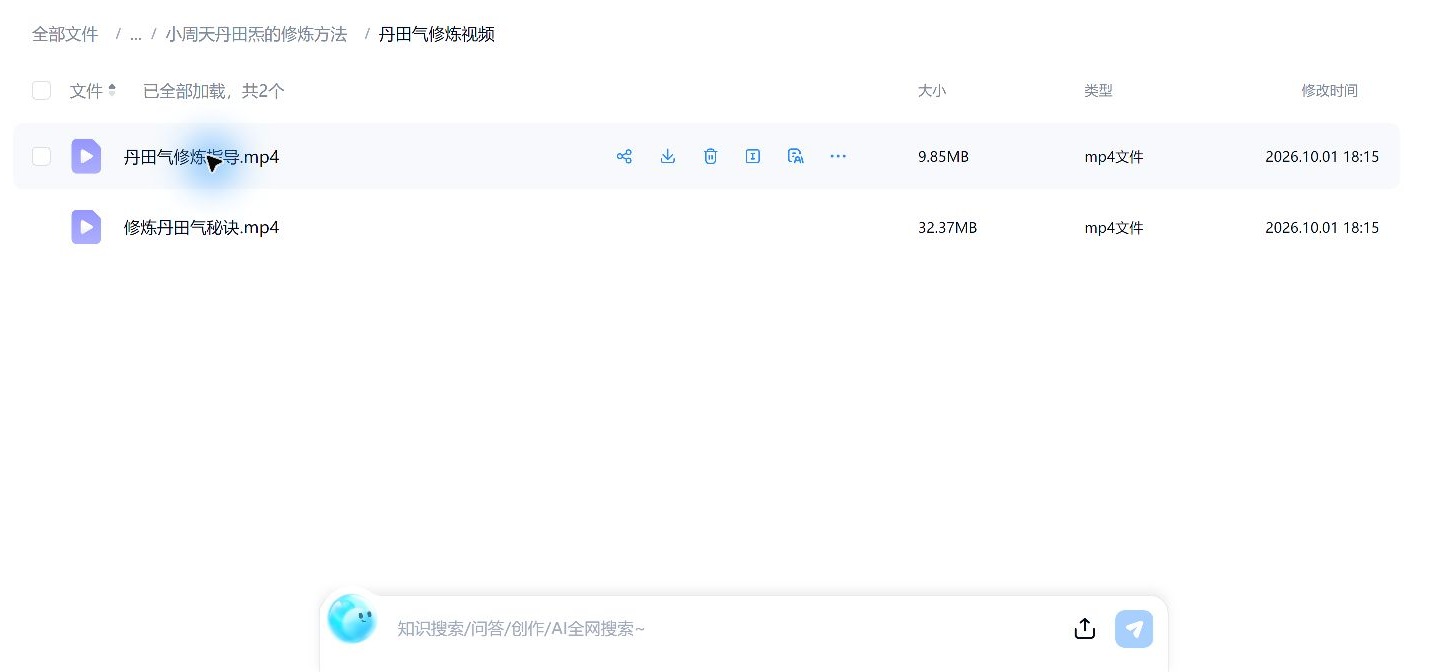Send the query with the paper-plane button

(x=1134, y=629)
